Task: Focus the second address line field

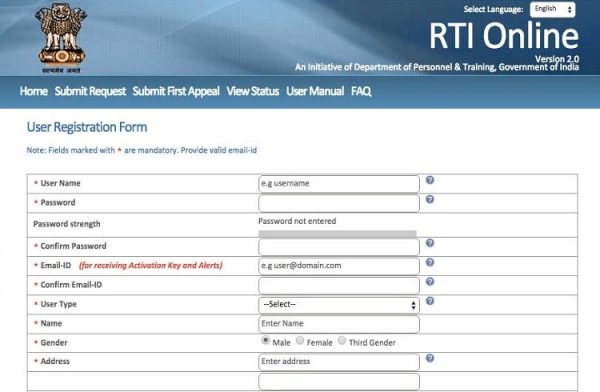Action: coord(339,382)
